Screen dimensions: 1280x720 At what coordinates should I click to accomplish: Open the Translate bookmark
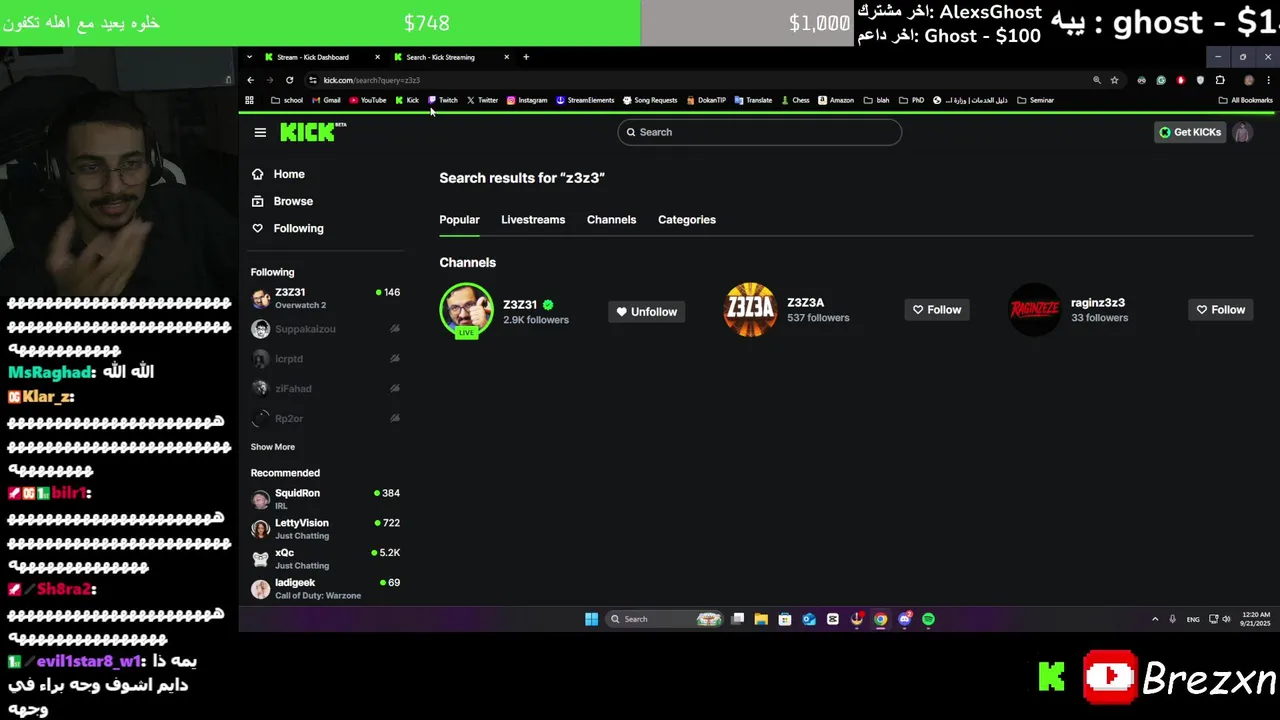tap(753, 100)
